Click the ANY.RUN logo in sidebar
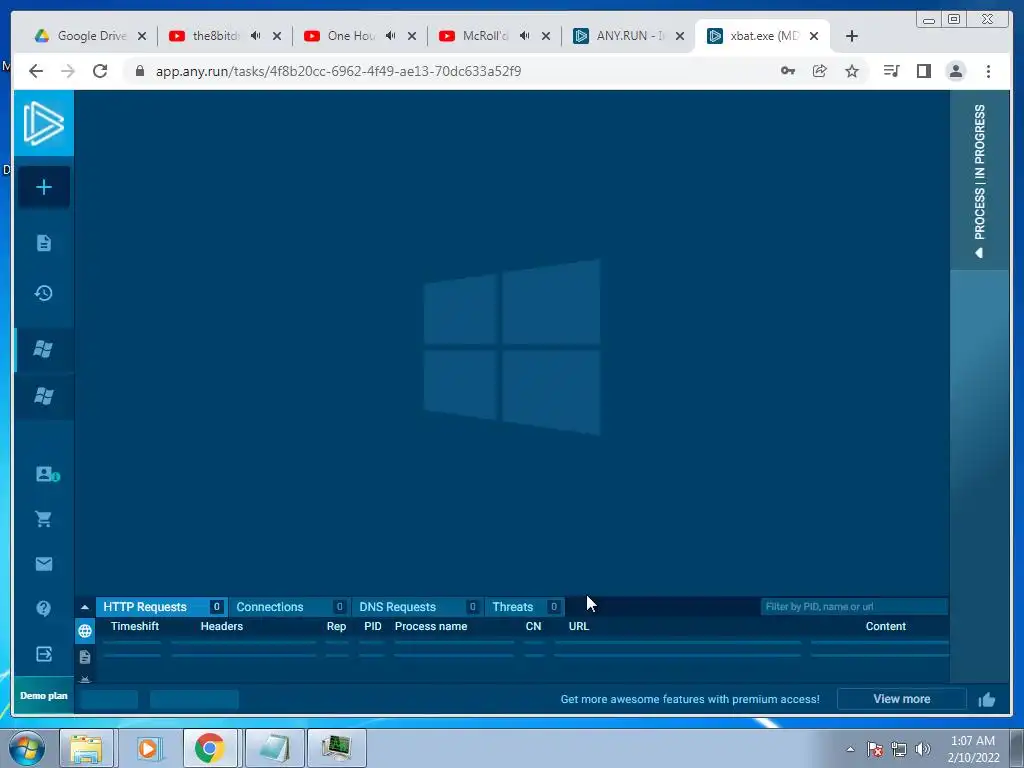The height and width of the screenshot is (768, 1024). pos(44,123)
